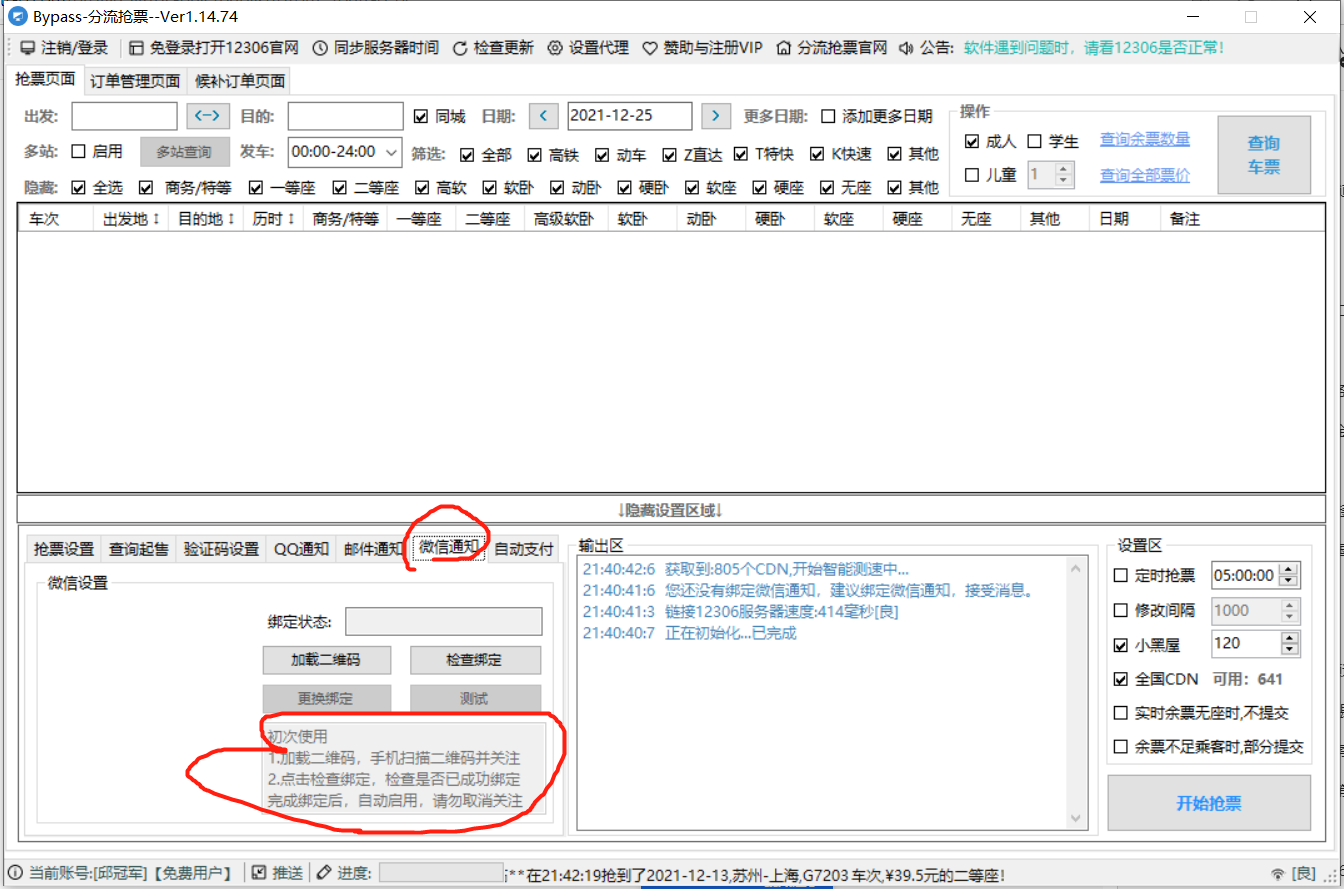Click the pencil icon beside 进度
Screen dimensions: 1344x889
click(x=324, y=873)
